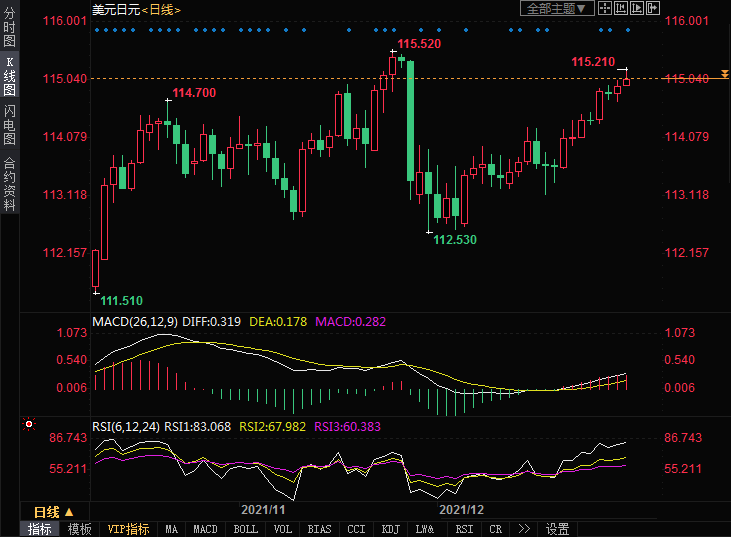
Task: Click the third top-right chart tool icon
Action: coord(637,8)
